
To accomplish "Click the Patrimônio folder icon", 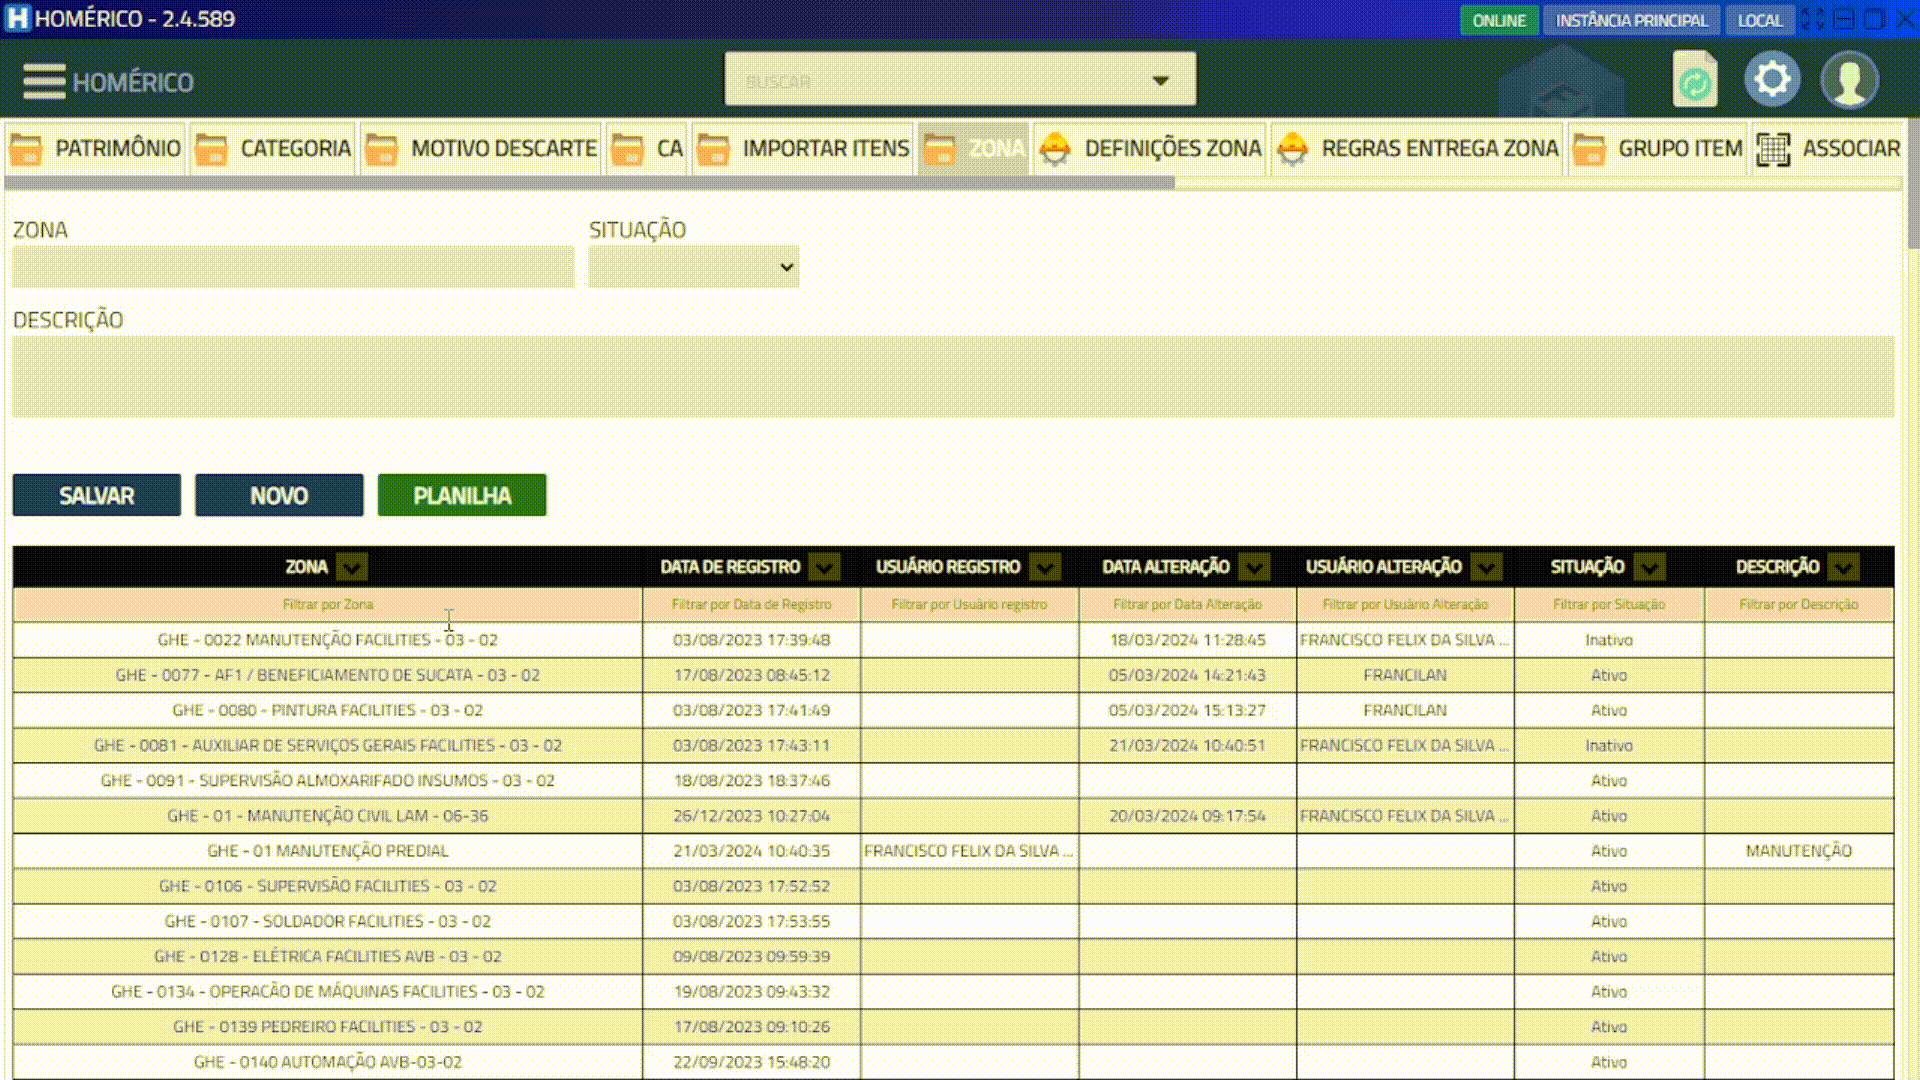I will tap(26, 149).
